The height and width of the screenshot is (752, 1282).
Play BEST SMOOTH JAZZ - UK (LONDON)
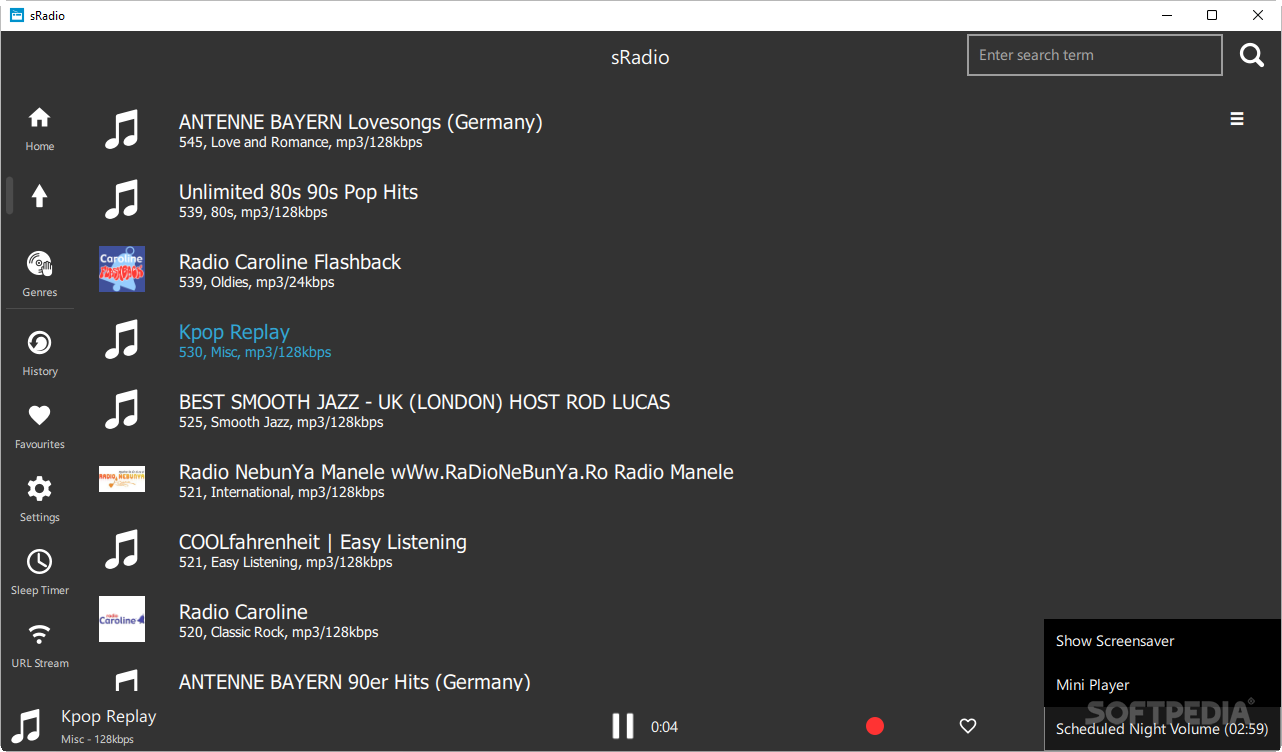pos(425,402)
